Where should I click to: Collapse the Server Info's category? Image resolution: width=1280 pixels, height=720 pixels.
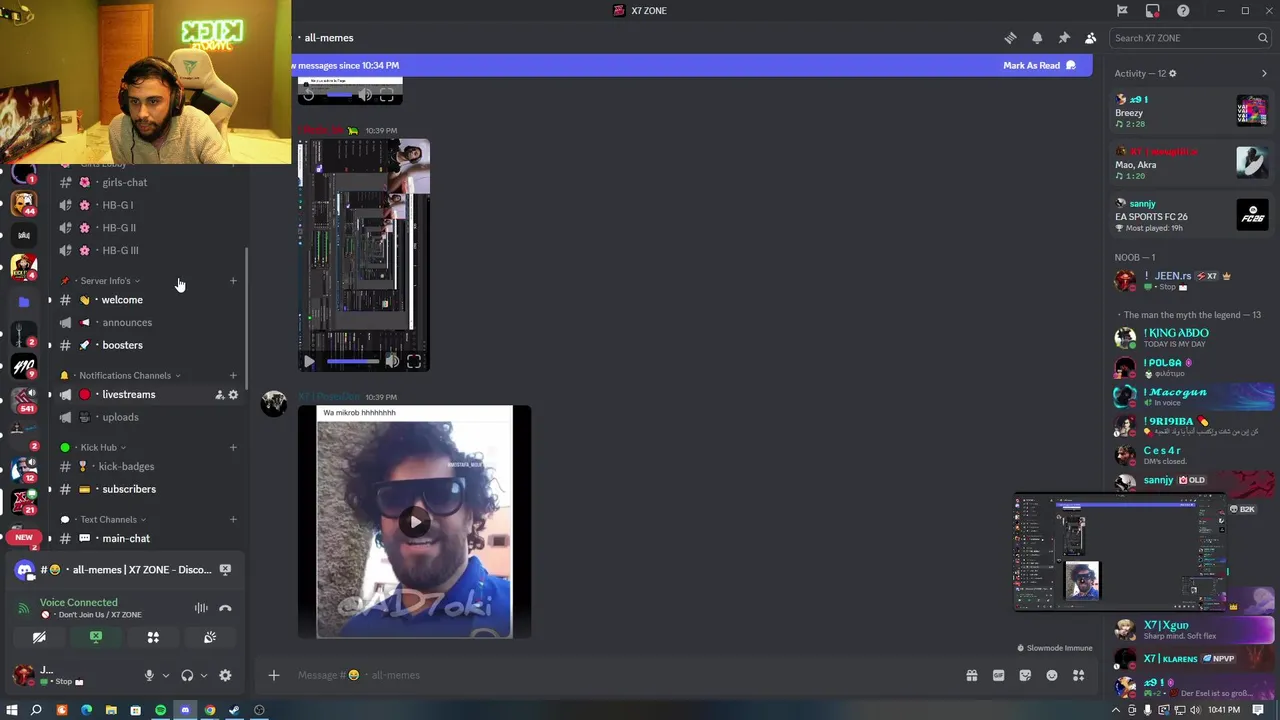[105, 281]
